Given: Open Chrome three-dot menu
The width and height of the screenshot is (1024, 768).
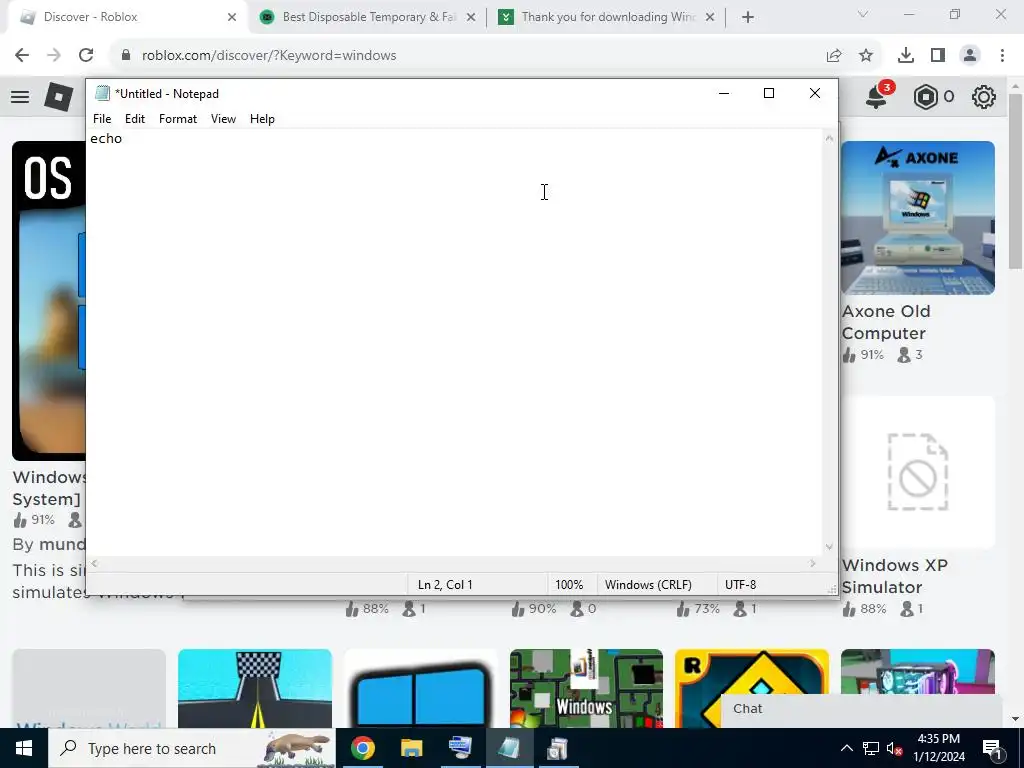Looking at the screenshot, I should pos(1002,56).
